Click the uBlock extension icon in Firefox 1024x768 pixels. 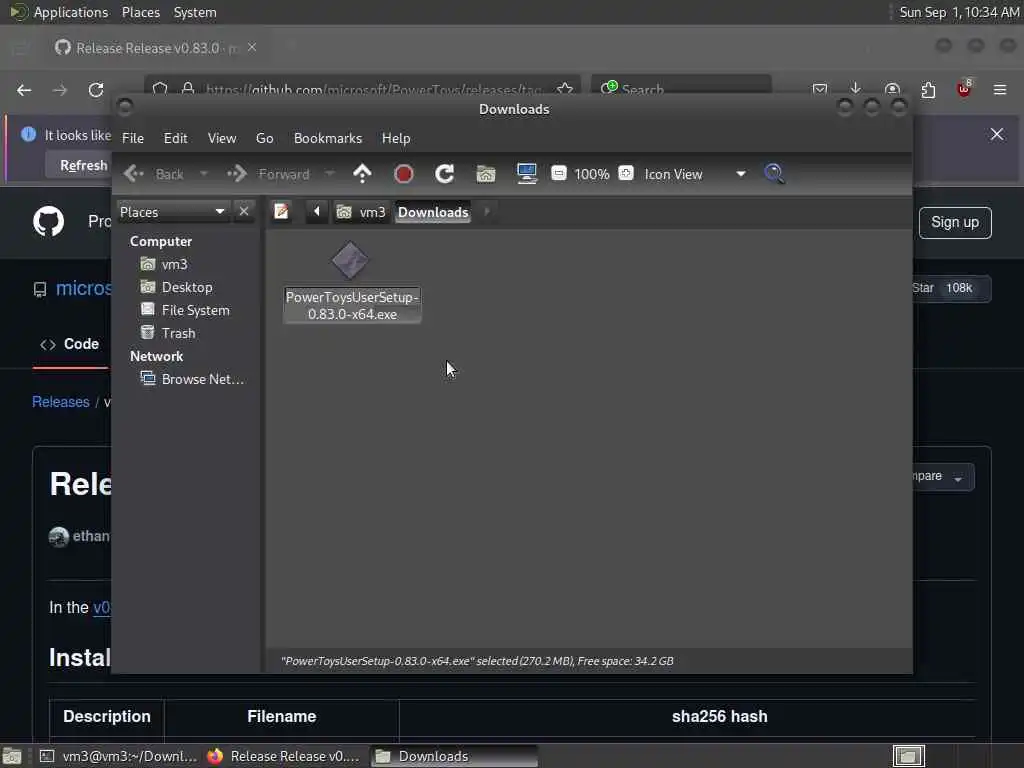pyautogui.click(x=964, y=89)
